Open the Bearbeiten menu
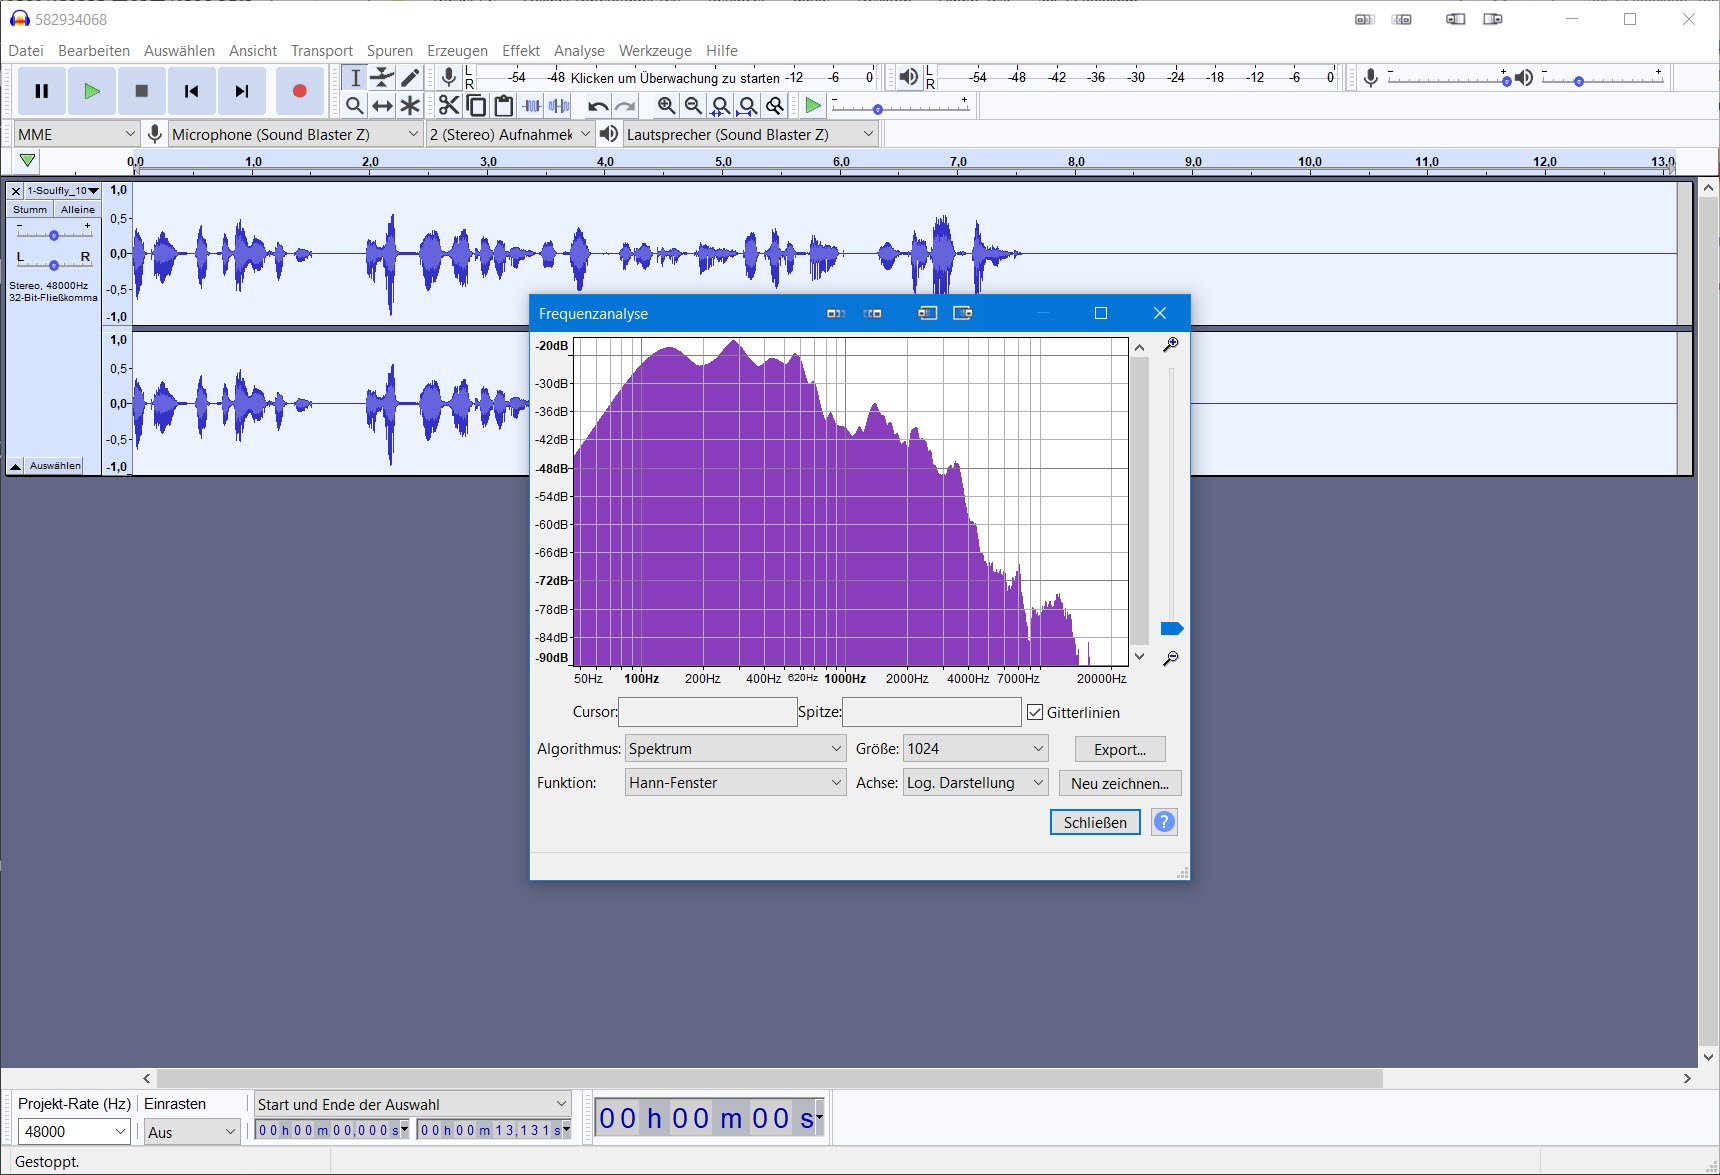The width and height of the screenshot is (1720, 1175). [94, 51]
